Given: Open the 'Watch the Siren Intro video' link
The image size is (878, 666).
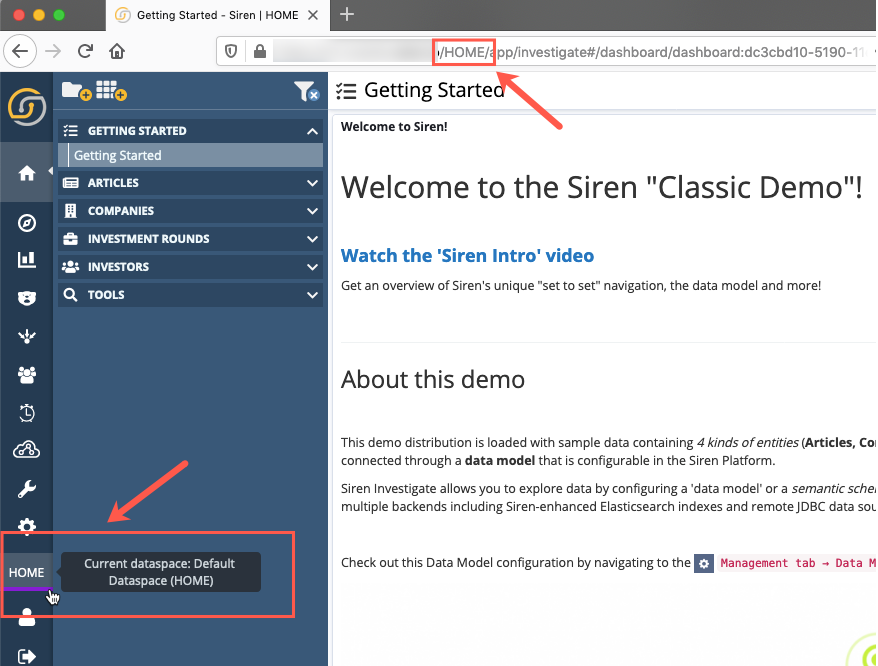Looking at the screenshot, I should tap(467, 255).
